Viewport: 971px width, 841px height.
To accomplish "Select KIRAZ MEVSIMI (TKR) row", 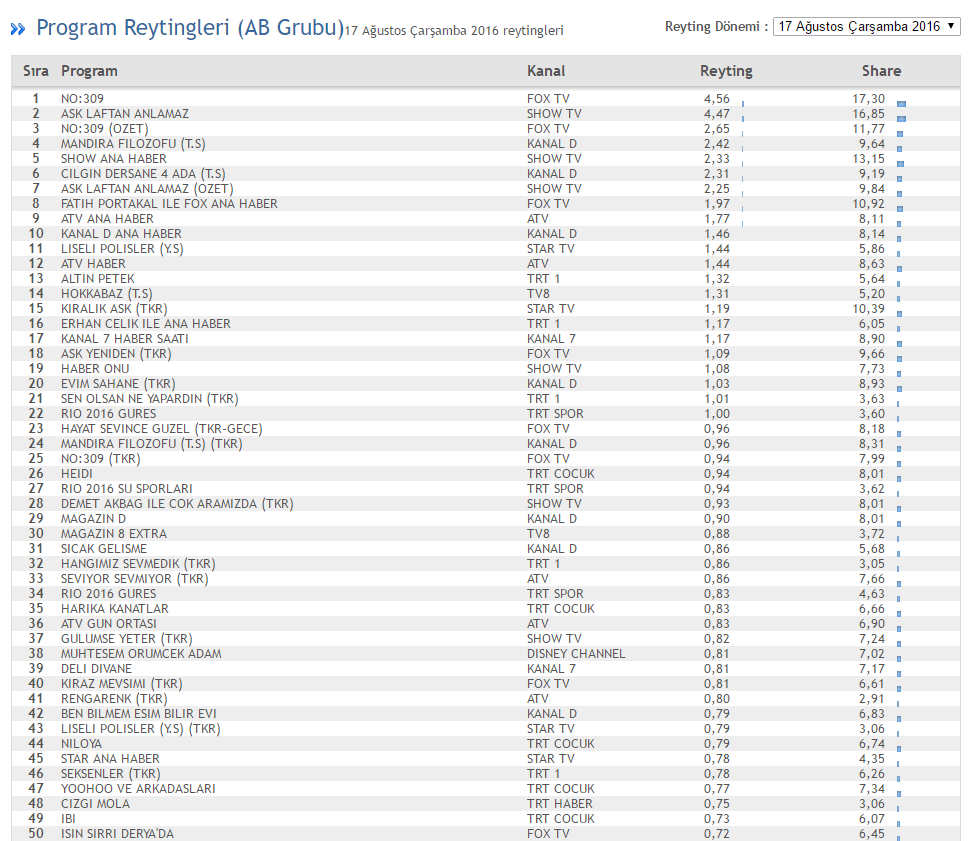I will point(486,684).
